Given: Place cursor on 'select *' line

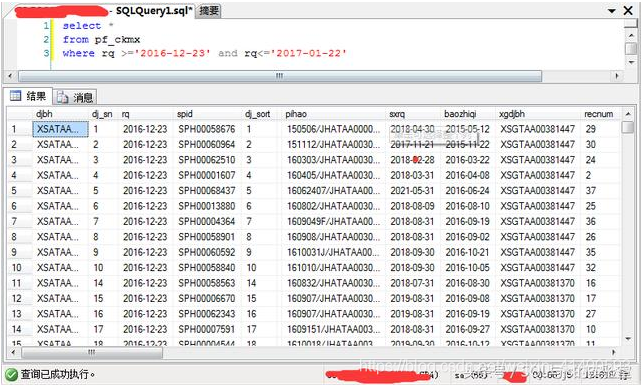Looking at the screenshot, I should (x=87, y=26).
